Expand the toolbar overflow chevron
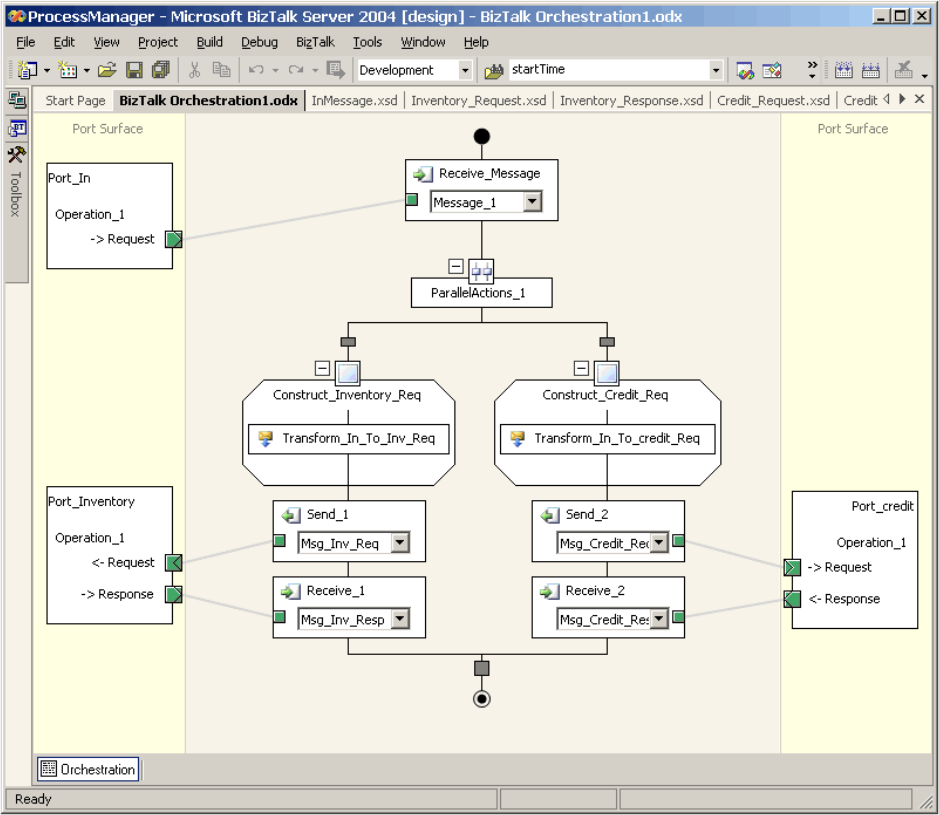The width and height of the screenshot is (939, 815). pyautogui.click(x=812, y=69)
